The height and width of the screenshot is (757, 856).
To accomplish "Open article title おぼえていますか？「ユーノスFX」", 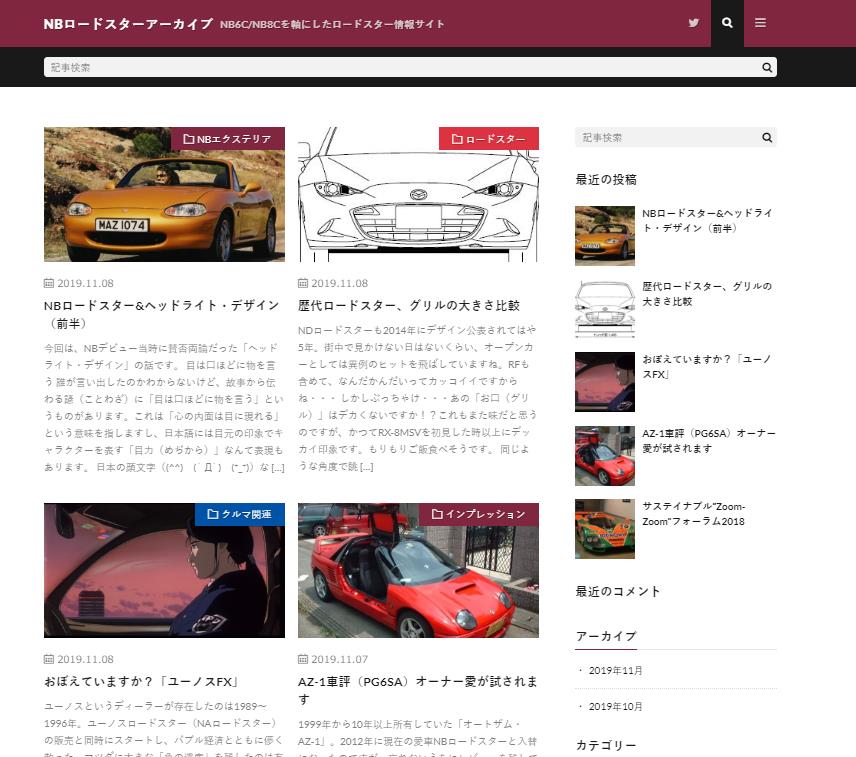I will tap(142, 682).
